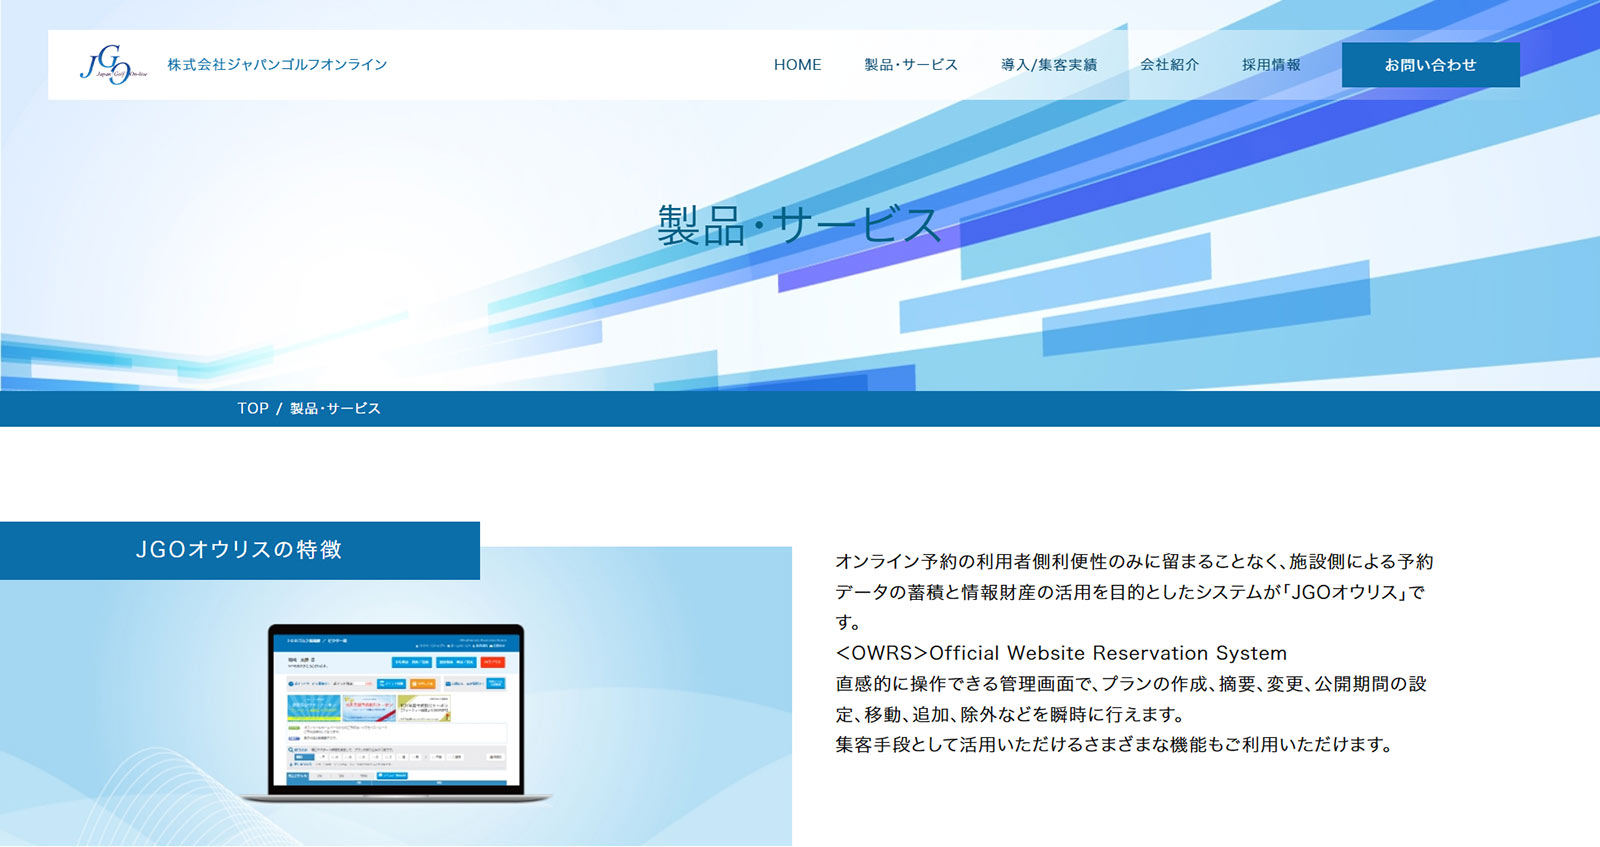Select 会社紹介 in the header menu

point(1169,65)
